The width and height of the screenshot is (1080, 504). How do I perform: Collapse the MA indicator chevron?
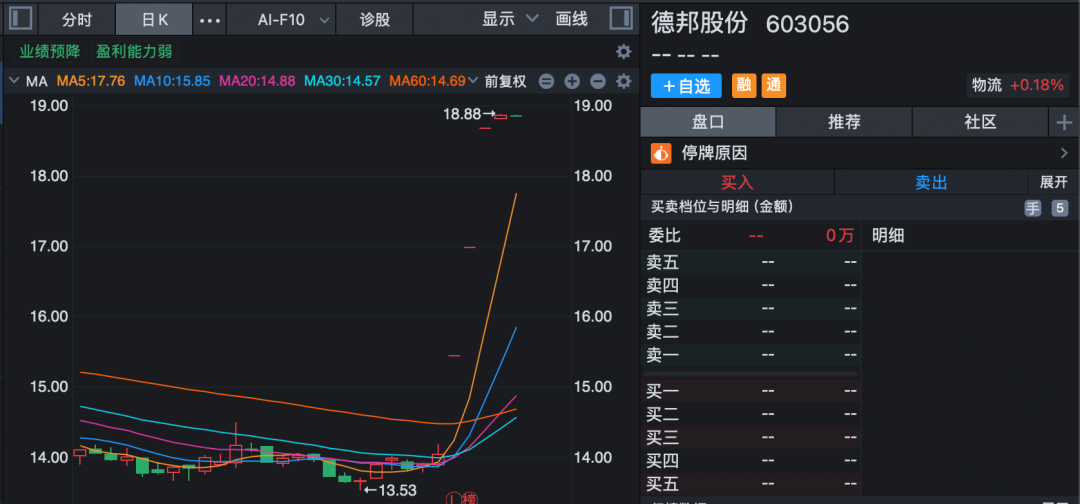(x=13, y=81)
